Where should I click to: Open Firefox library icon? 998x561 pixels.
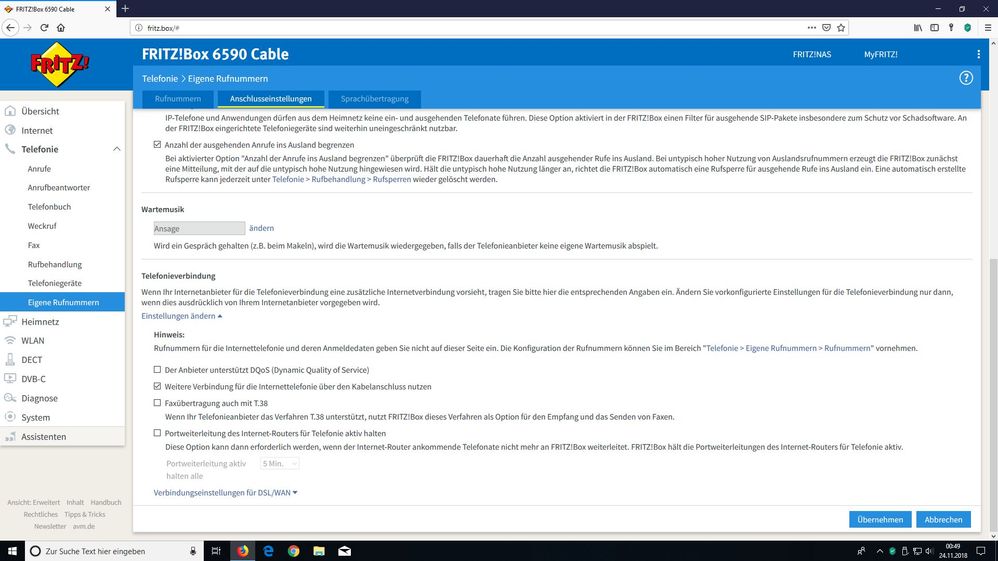(918, 27)
